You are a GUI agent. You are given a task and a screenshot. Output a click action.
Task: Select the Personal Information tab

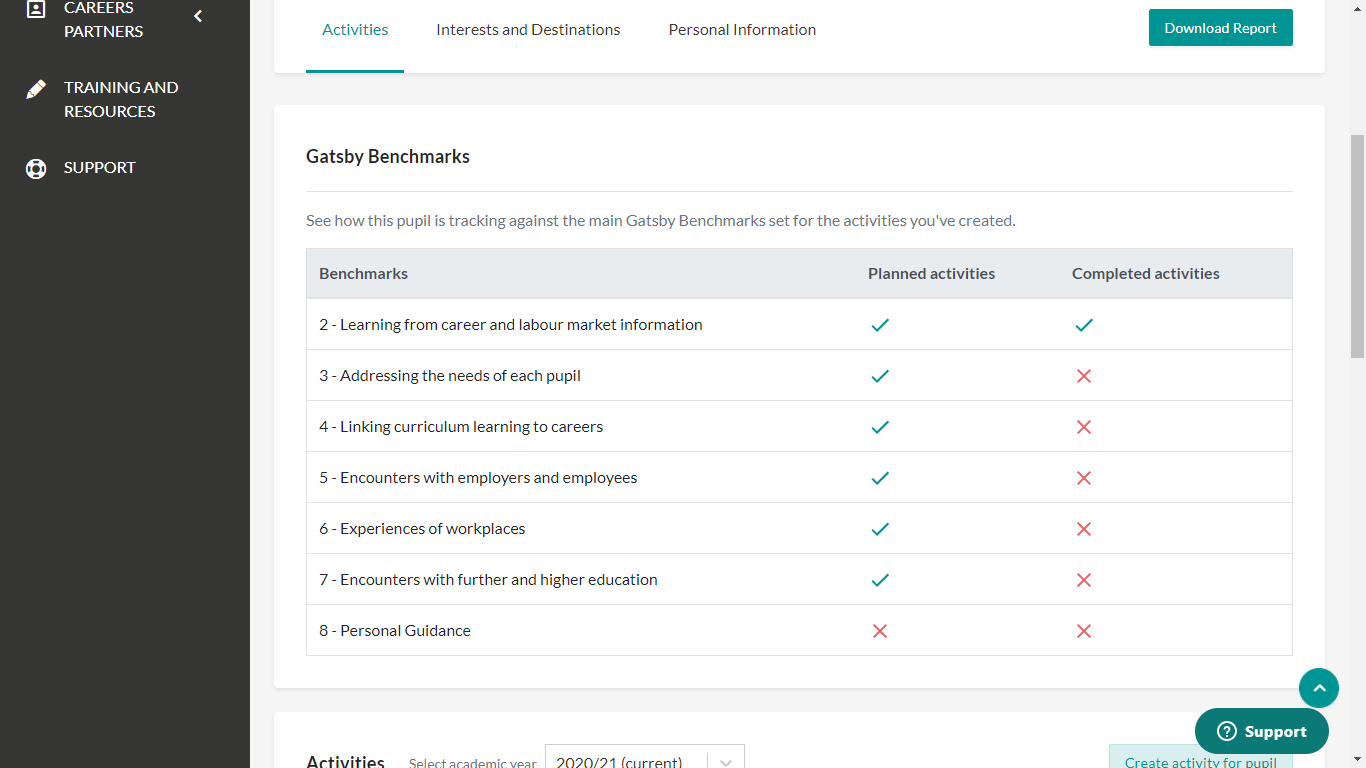pos(742,30)
